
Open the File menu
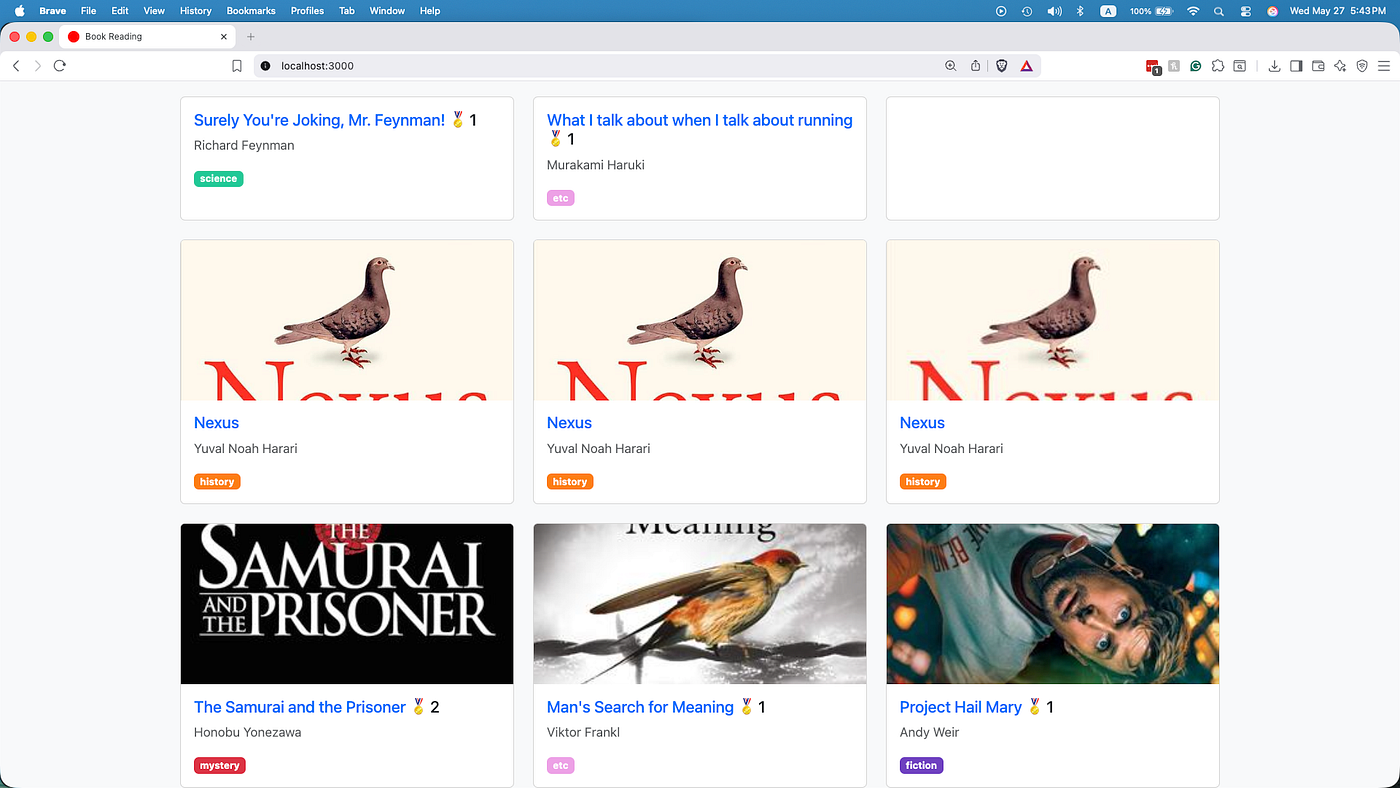coord(88,11)
